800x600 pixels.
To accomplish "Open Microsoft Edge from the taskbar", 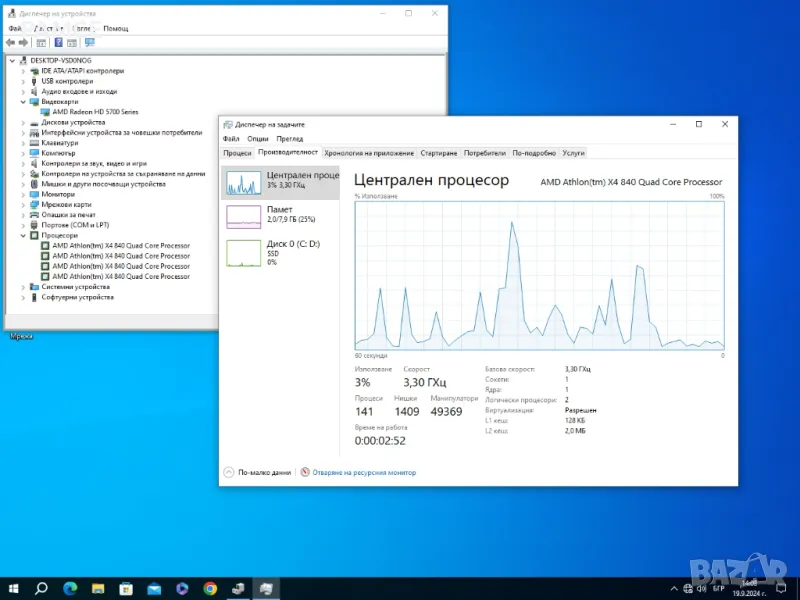I will 71,588.
